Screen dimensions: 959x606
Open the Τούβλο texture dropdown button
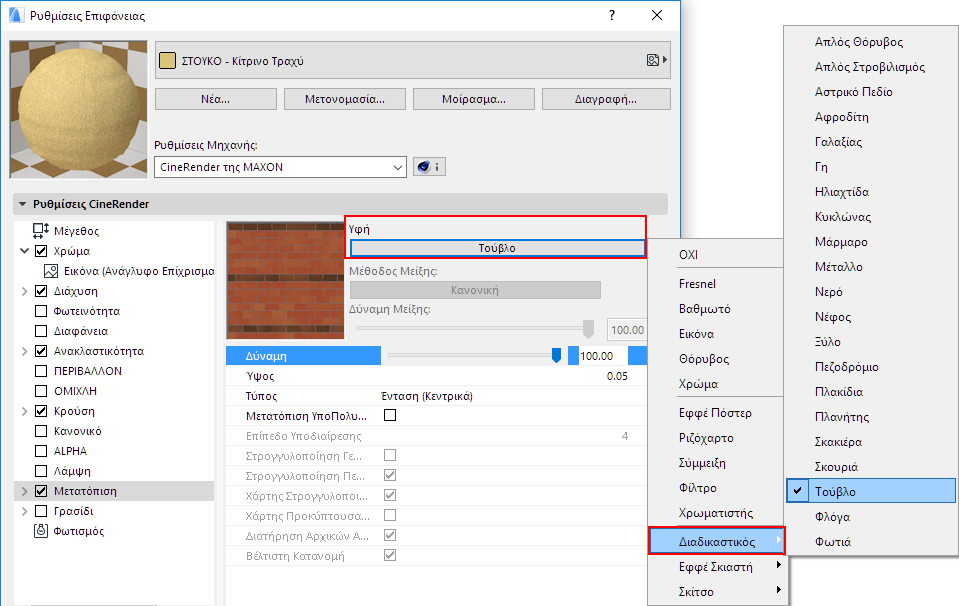click(x=497, y=248)
